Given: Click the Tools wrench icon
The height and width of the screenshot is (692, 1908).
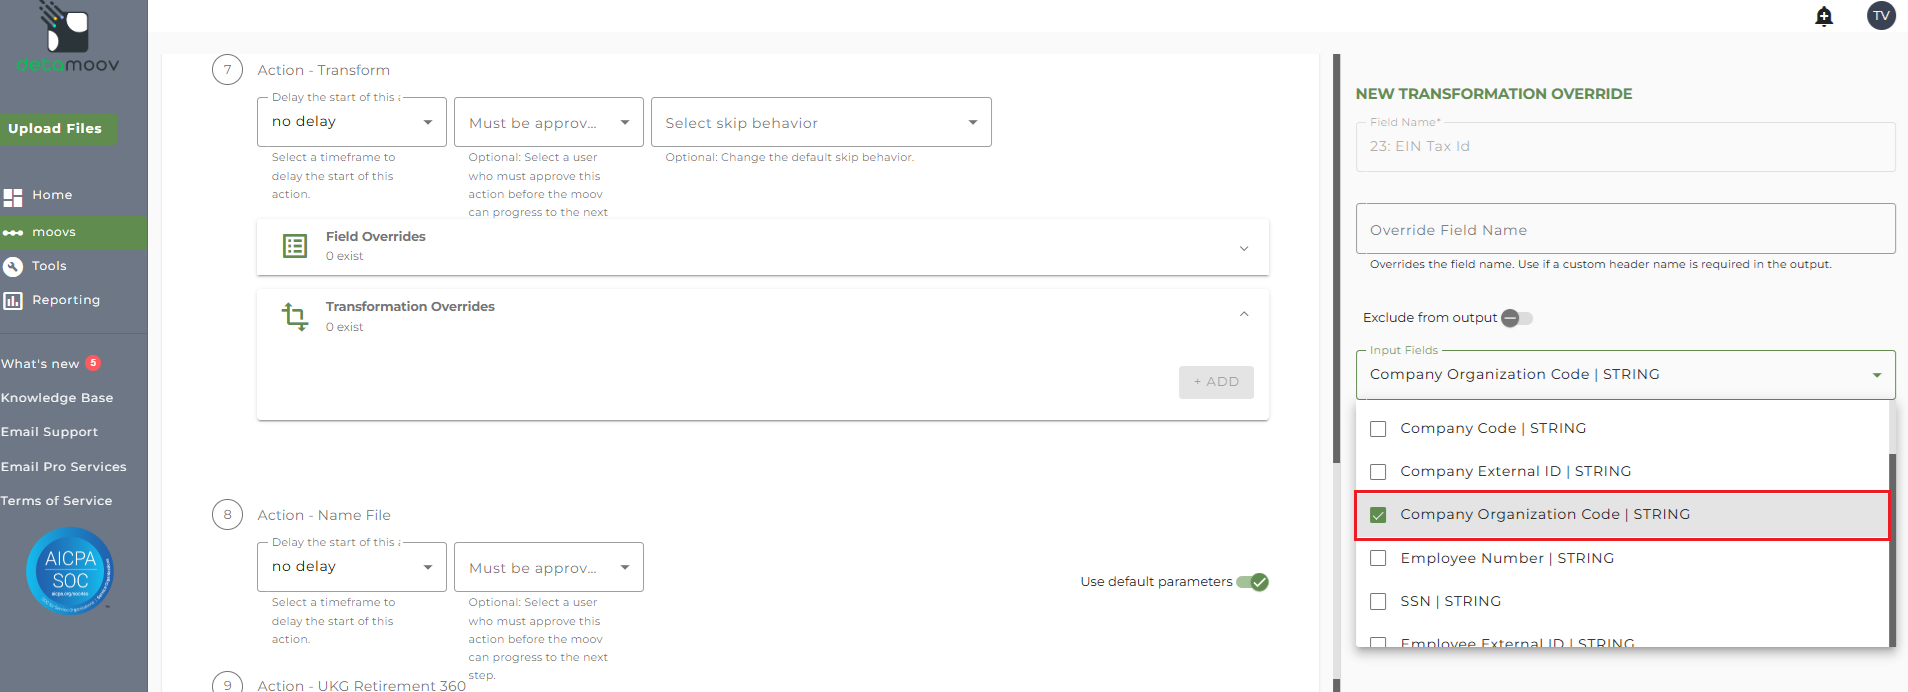Looking at the screenshot, I should [x=13, y=266].
